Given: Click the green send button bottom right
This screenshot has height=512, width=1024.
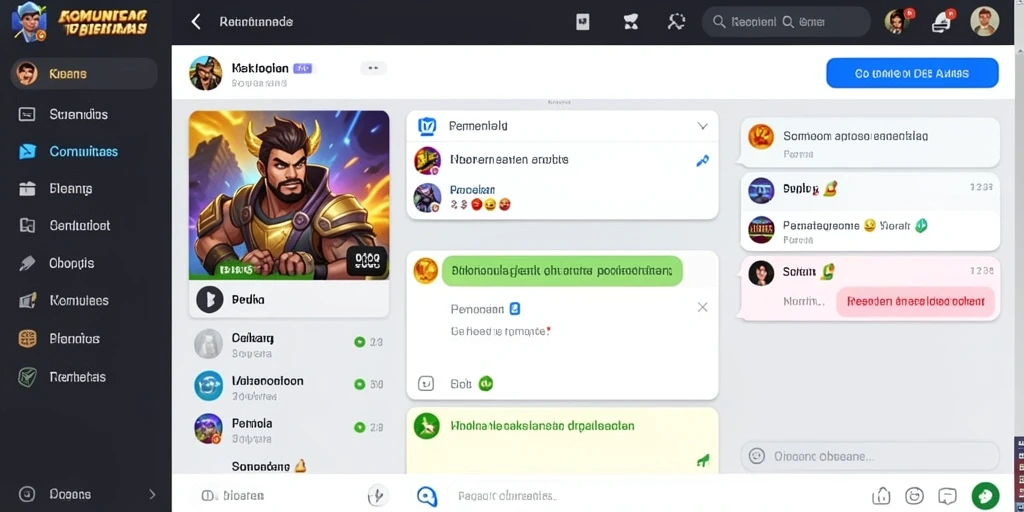Looking at the screenshot, I should point(985,496).
